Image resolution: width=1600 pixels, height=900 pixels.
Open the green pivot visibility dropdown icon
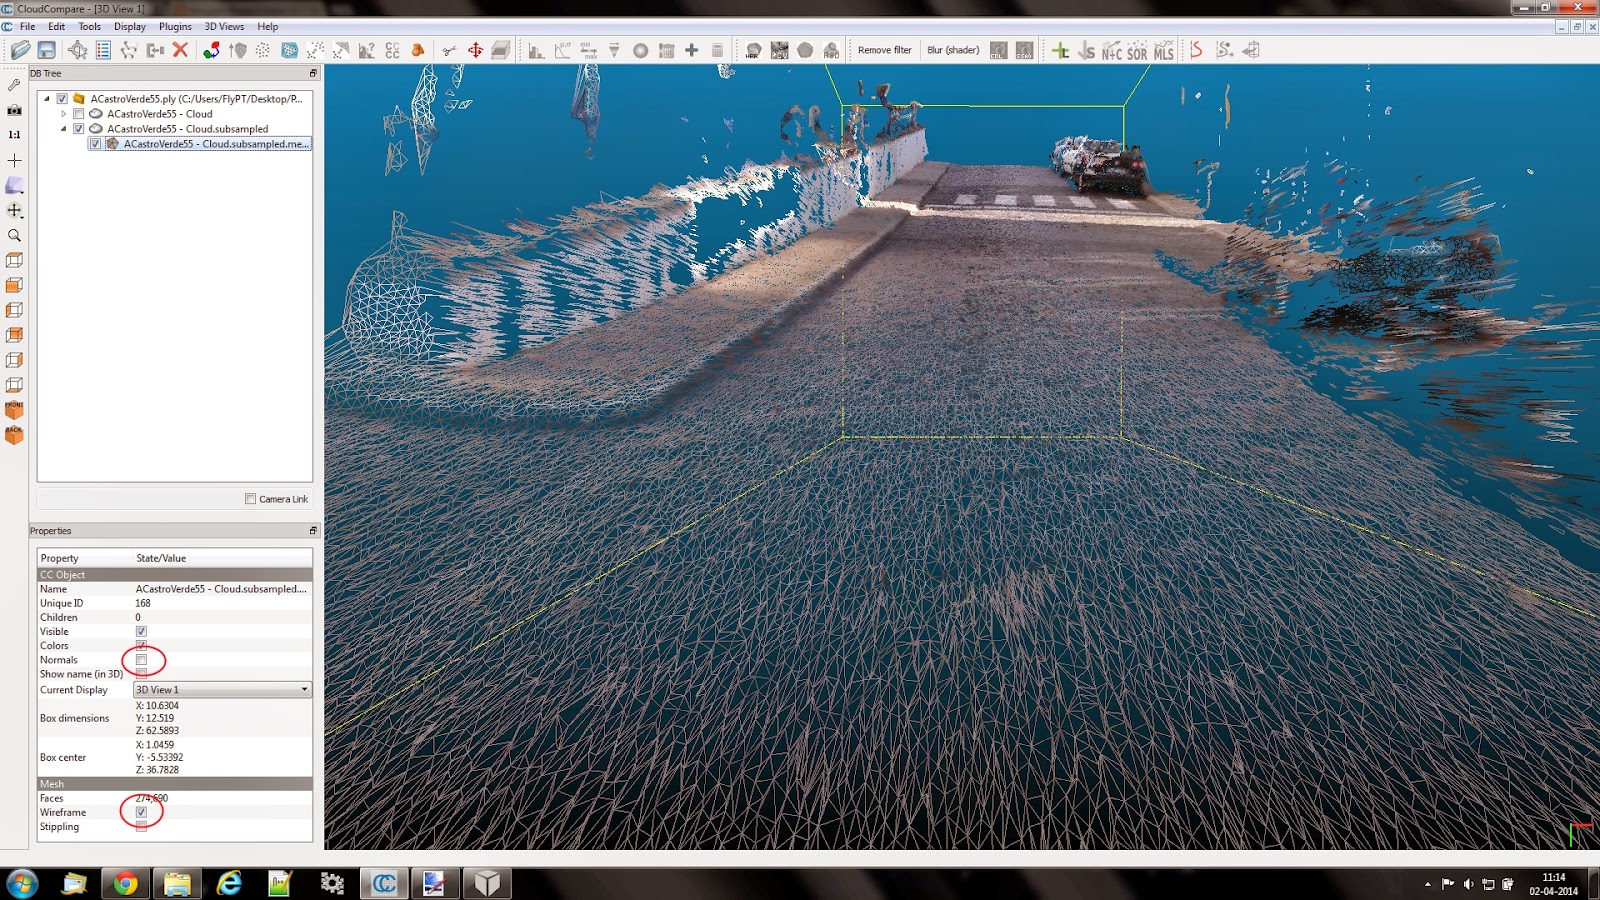click(x=14, y=211)
